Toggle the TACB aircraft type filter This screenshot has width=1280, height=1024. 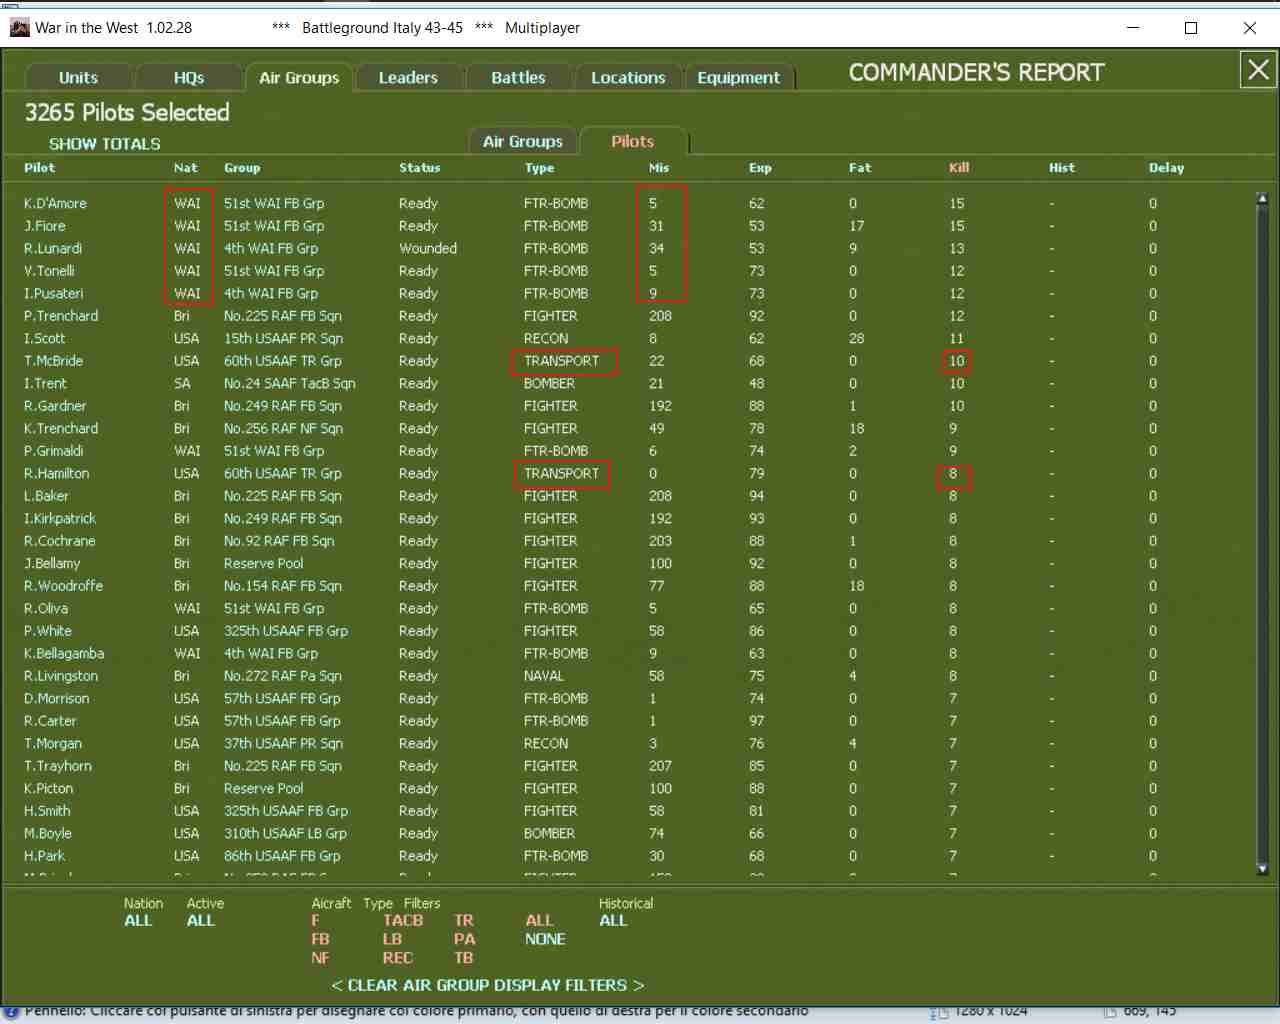[x=403, y=921]
